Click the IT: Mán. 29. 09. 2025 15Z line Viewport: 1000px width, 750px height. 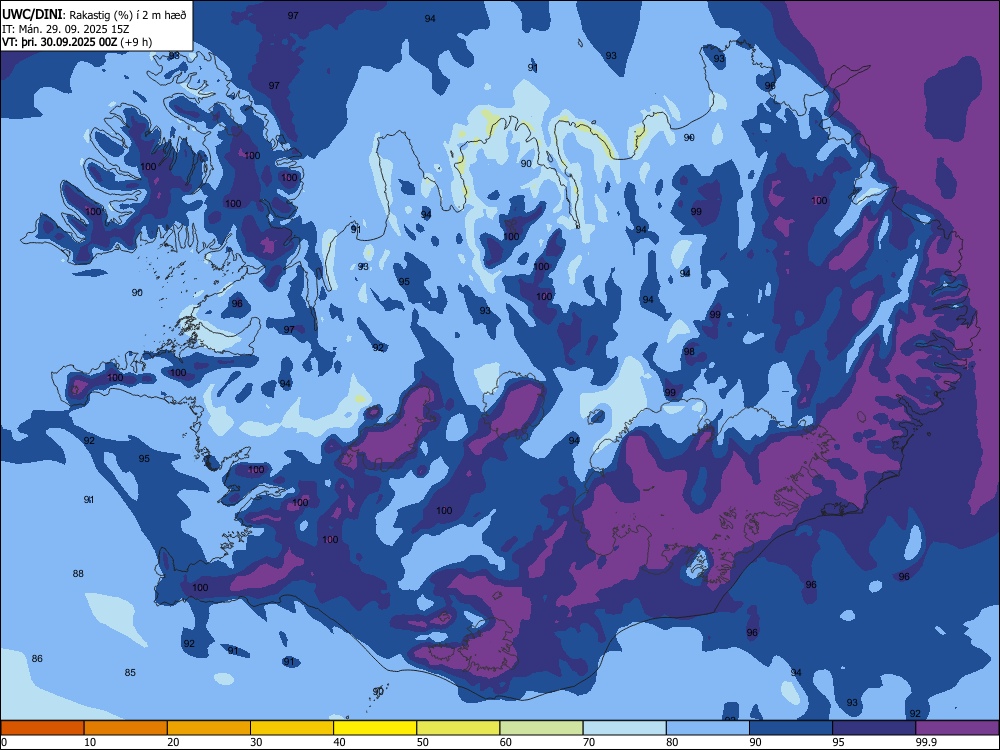pos(66,29)
